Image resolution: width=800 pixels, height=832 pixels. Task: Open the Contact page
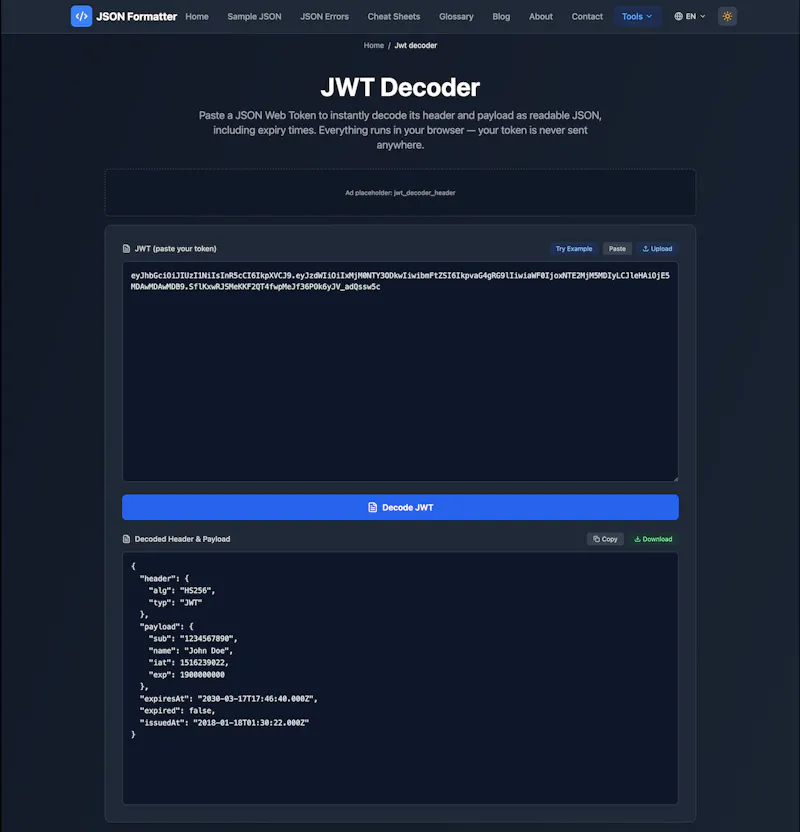coord(587,16)
